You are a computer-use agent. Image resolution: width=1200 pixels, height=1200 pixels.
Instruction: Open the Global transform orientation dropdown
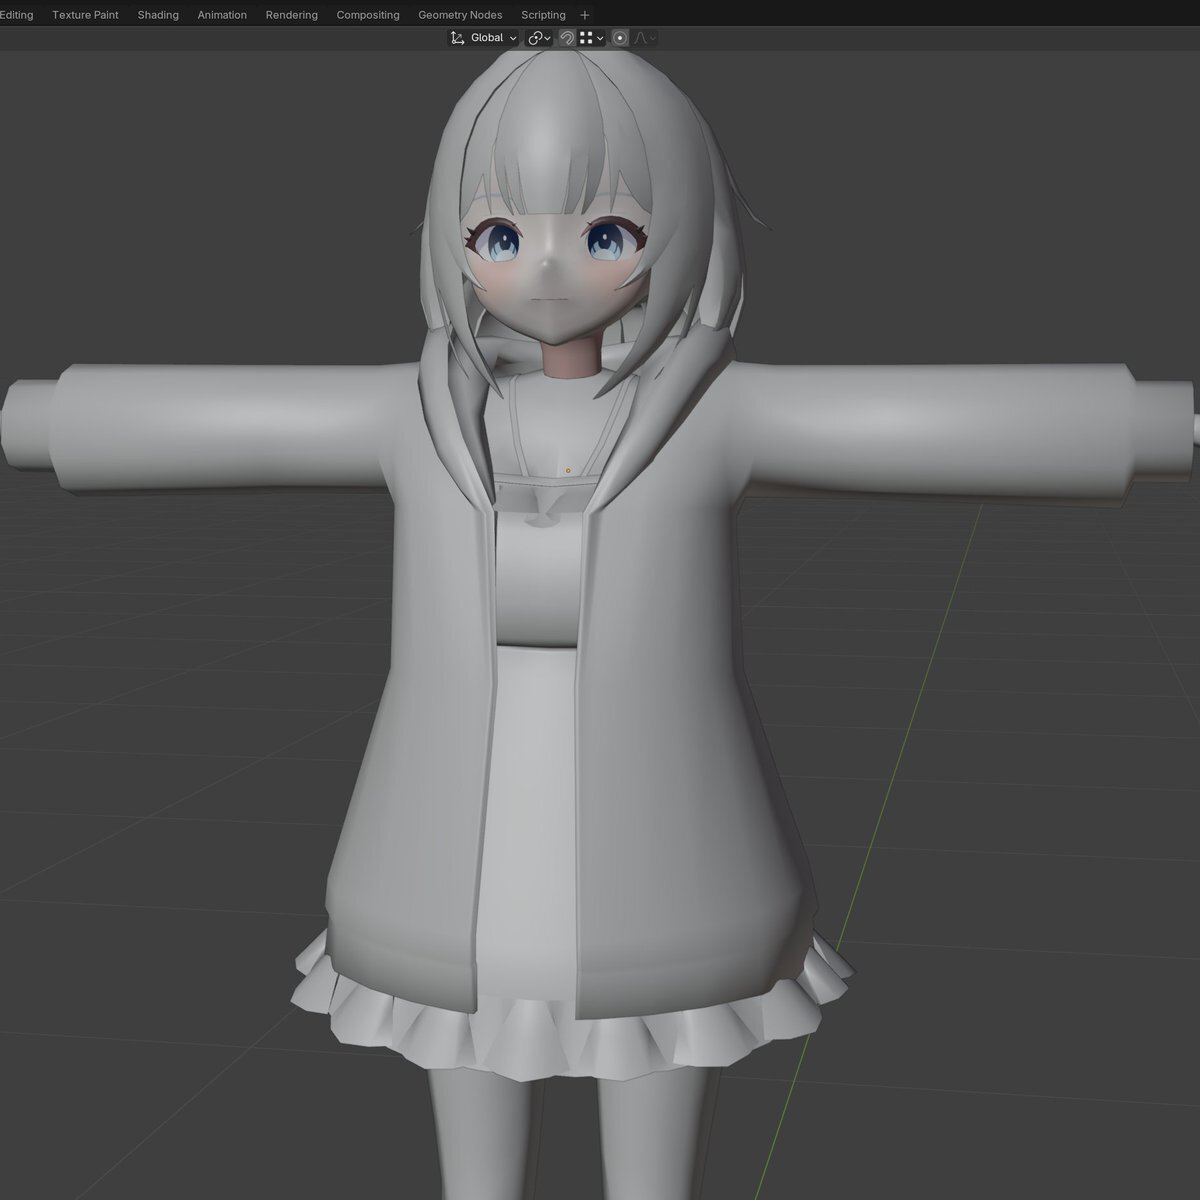[x=484, y=38]
